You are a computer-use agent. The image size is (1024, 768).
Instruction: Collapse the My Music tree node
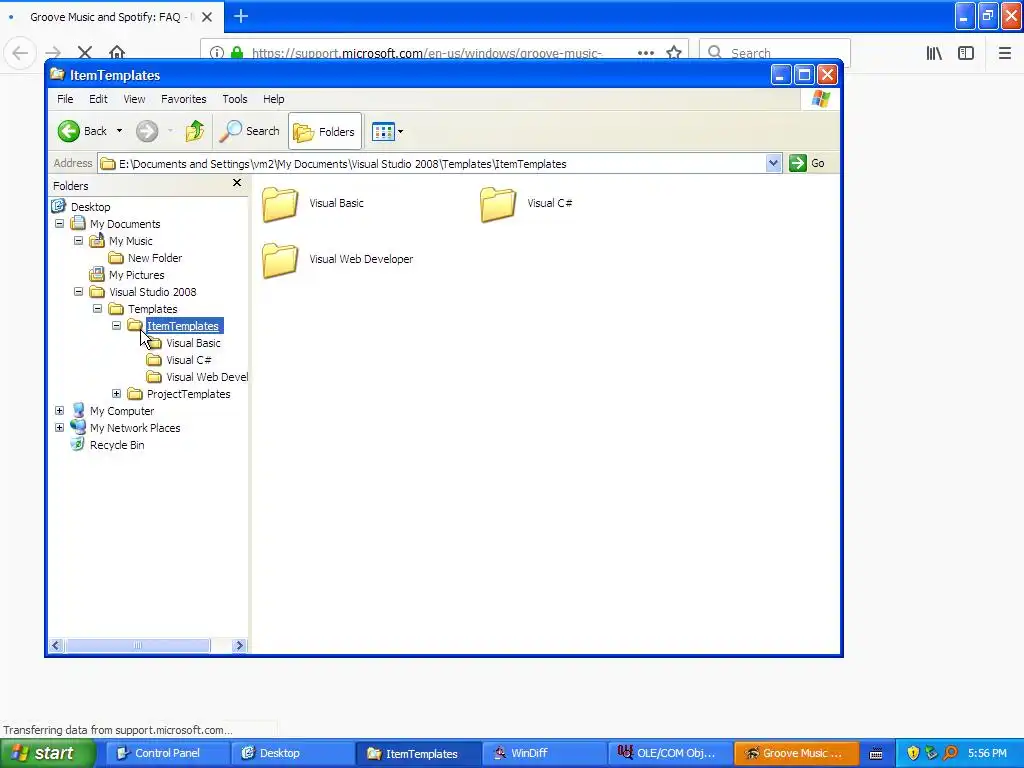click(78, 240)
